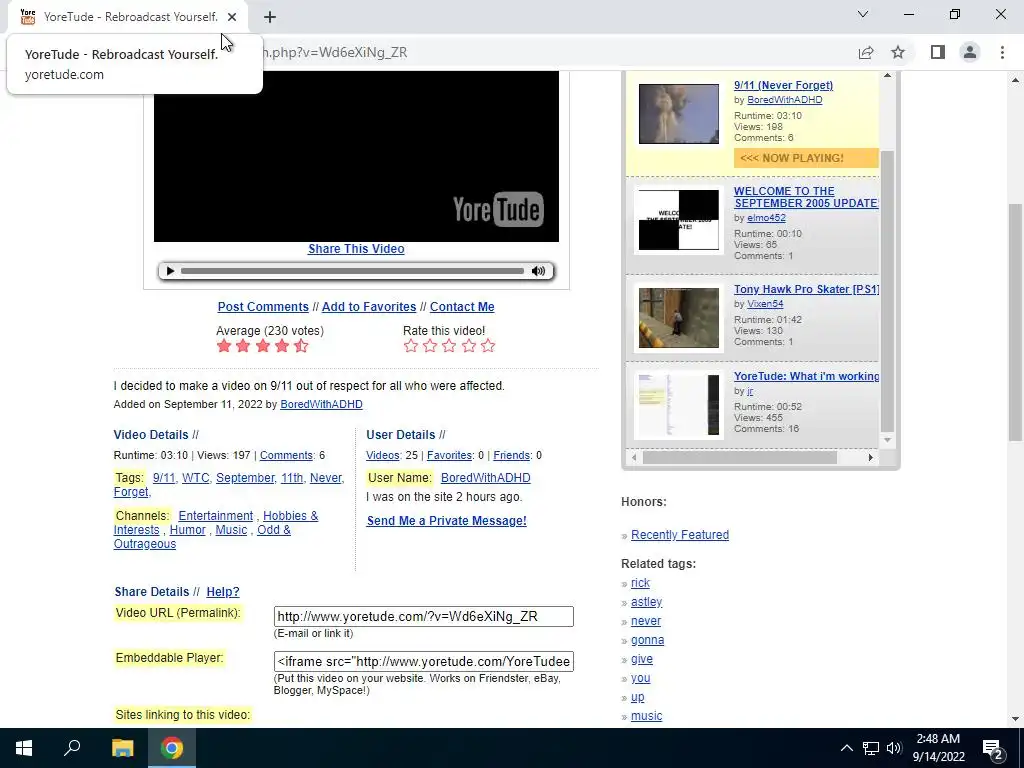
Task: Open the Chrome profile avatar
Action: 970,52
